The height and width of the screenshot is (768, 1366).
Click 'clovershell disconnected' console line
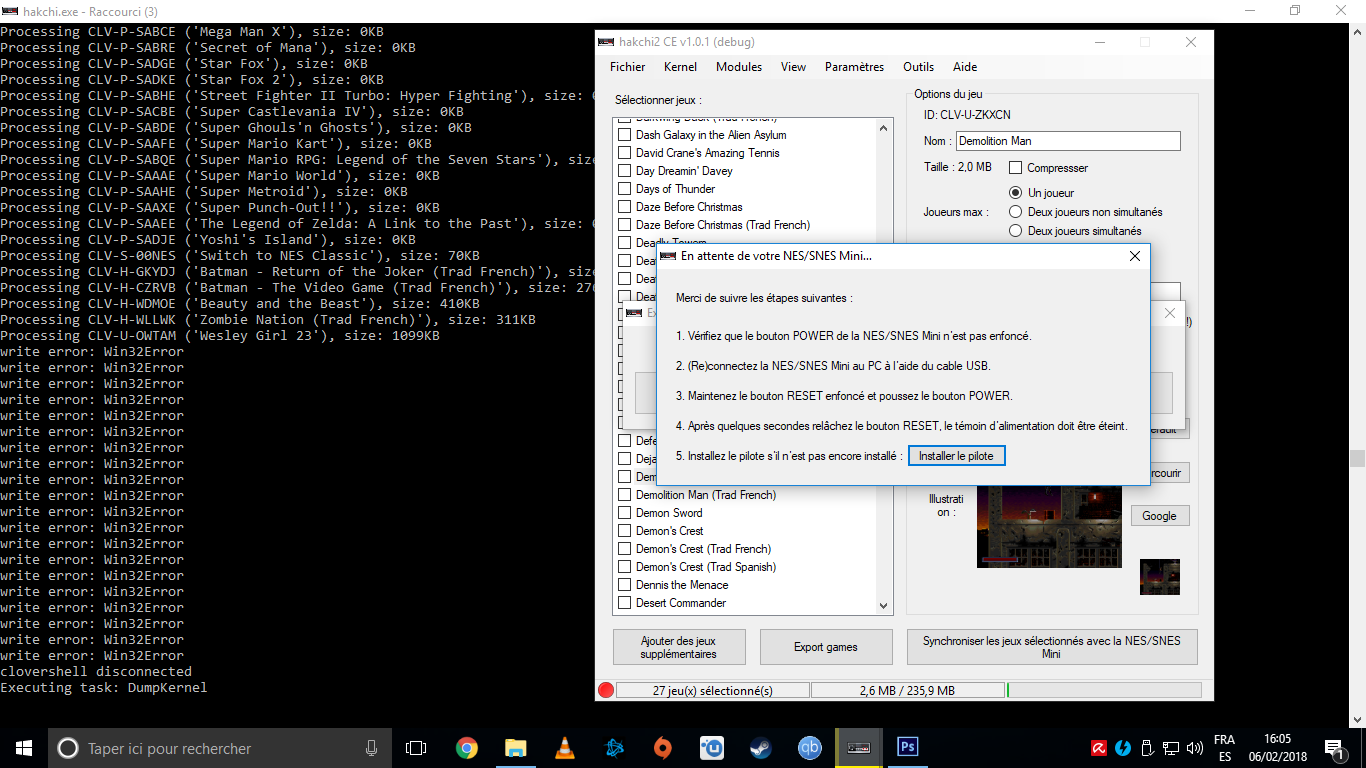[96, 672]
